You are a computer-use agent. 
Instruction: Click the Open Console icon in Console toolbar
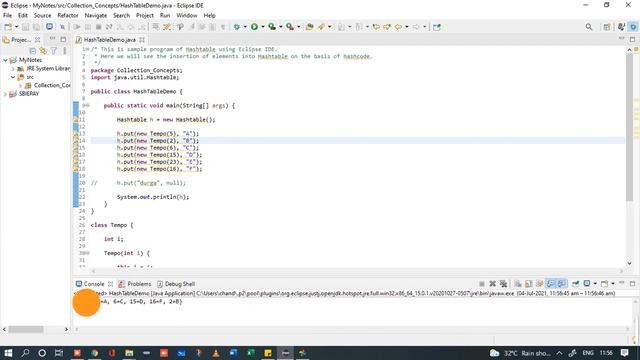pos(604,284)
